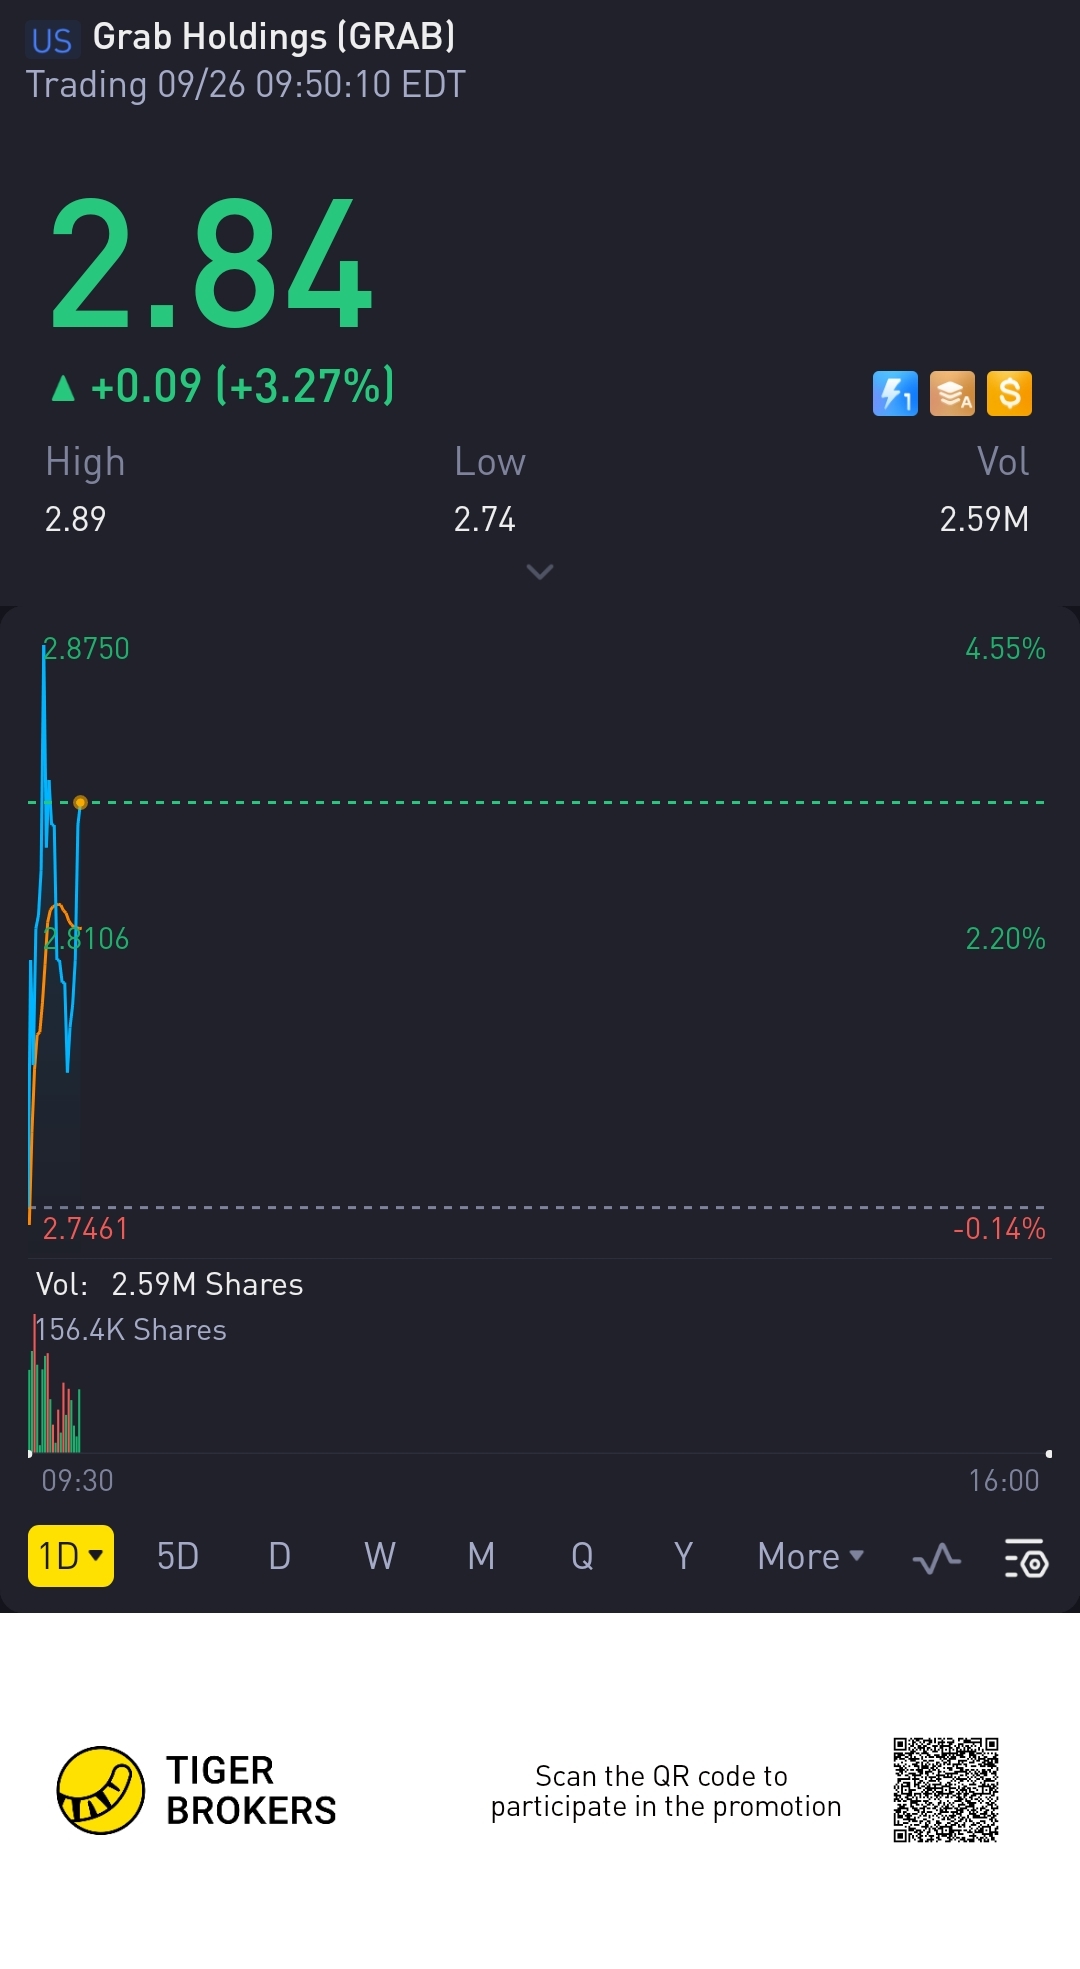
Task: Select the Q quarterly chart tab
Action: pos(582,1557)
